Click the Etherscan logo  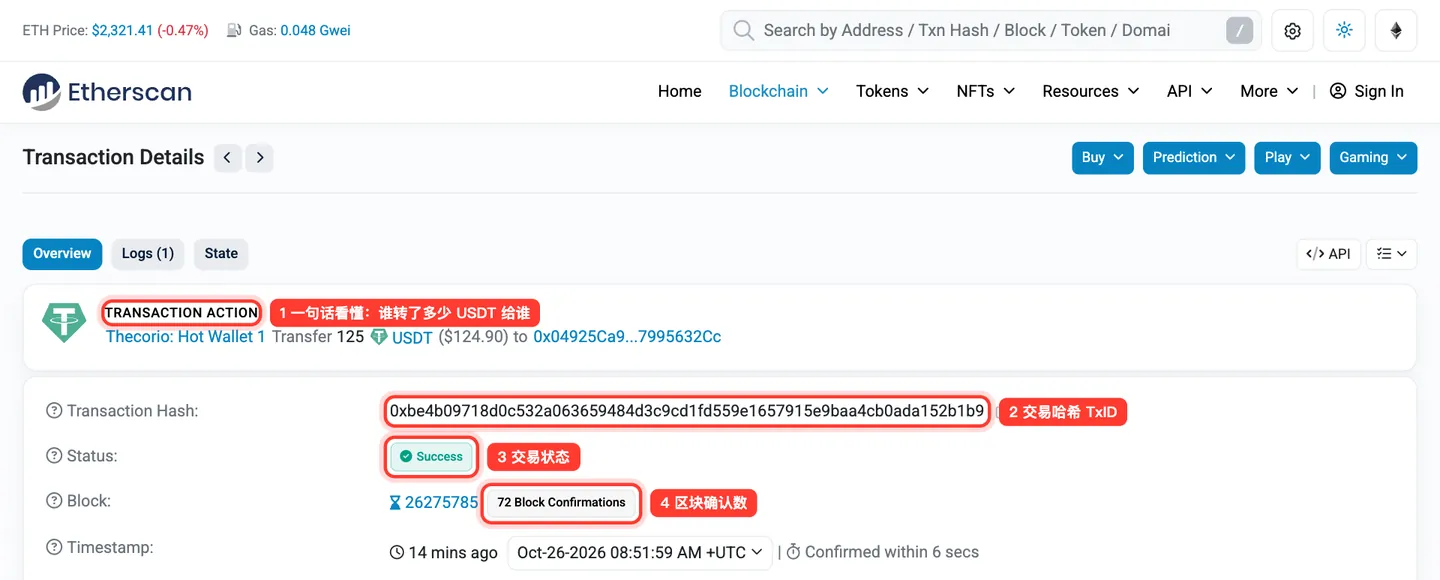(107, 92)
